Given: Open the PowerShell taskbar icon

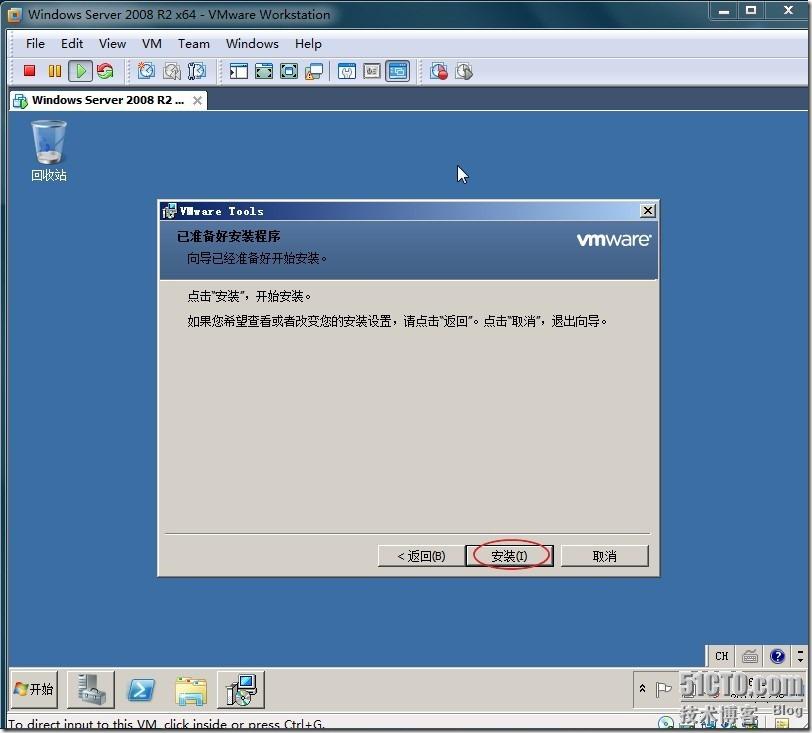Looking at the screenshot, I should click(141, 689).
